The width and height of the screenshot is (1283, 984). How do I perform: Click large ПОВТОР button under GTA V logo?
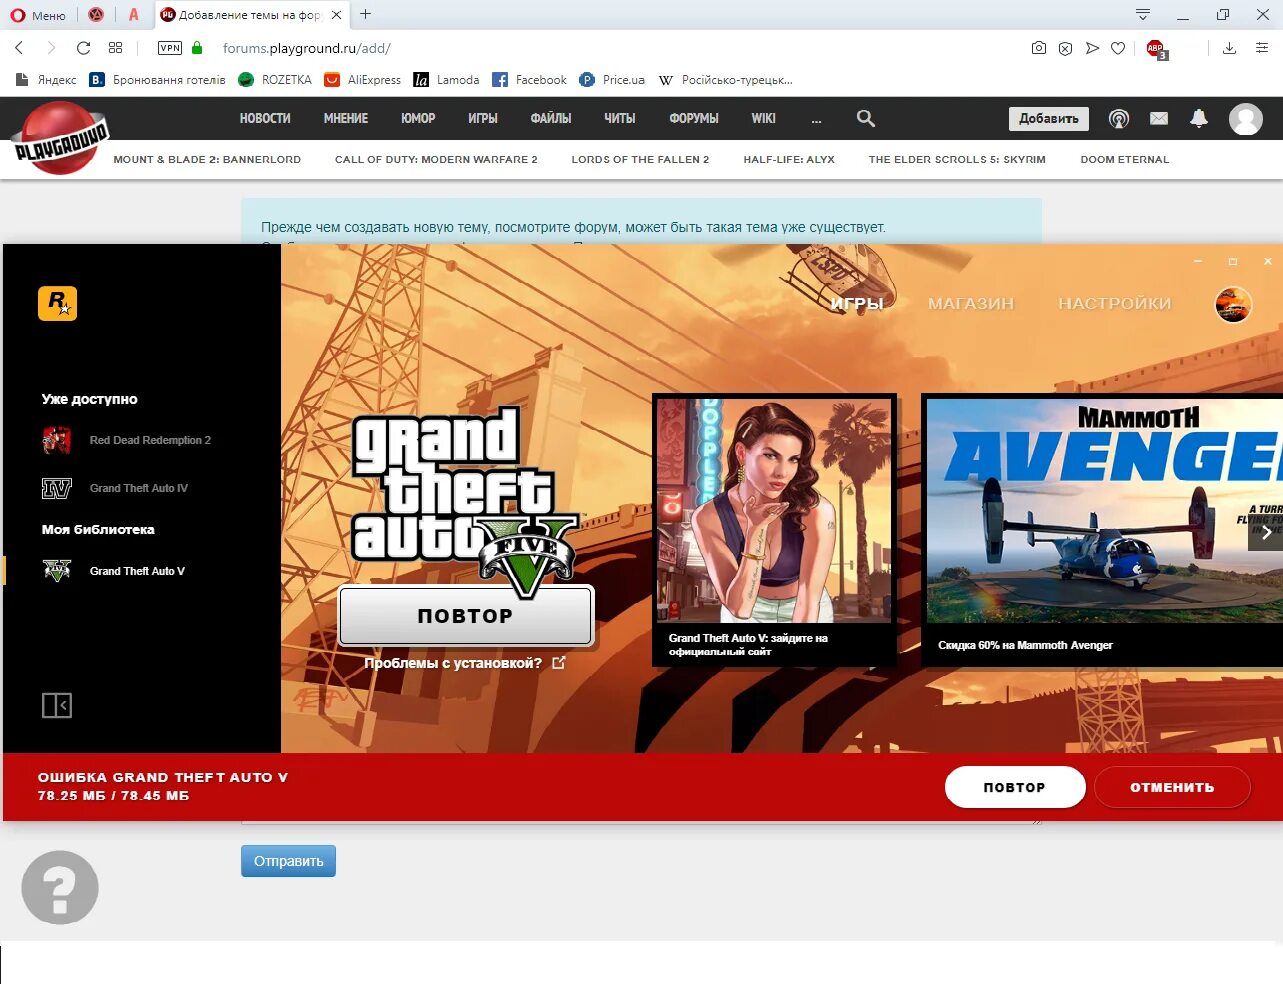point(466,616)
